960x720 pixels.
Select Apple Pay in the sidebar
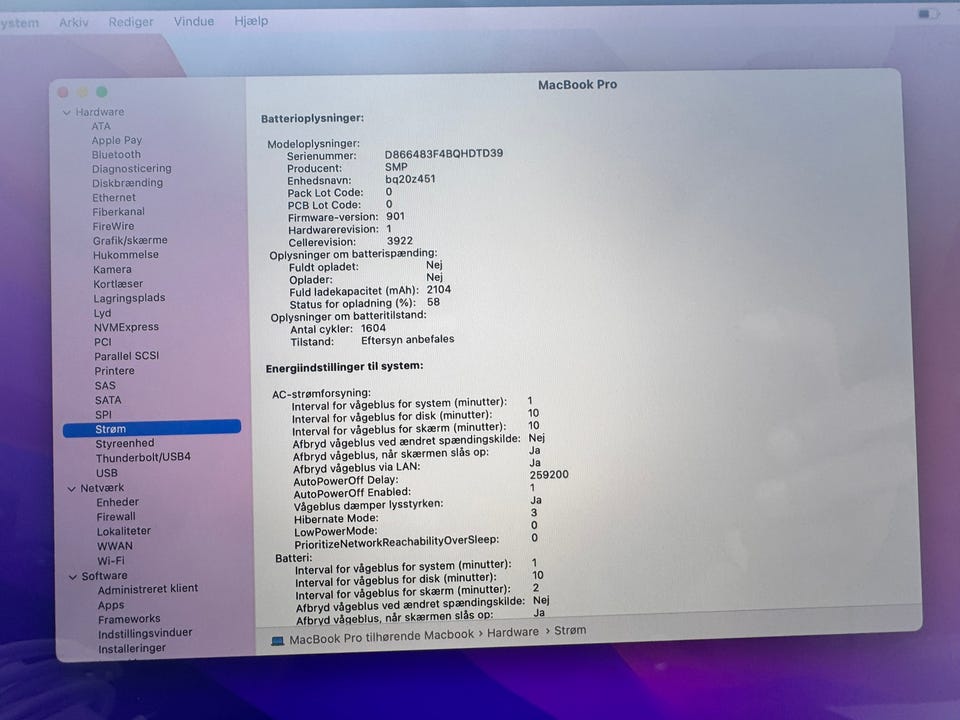tap(116, 140)
